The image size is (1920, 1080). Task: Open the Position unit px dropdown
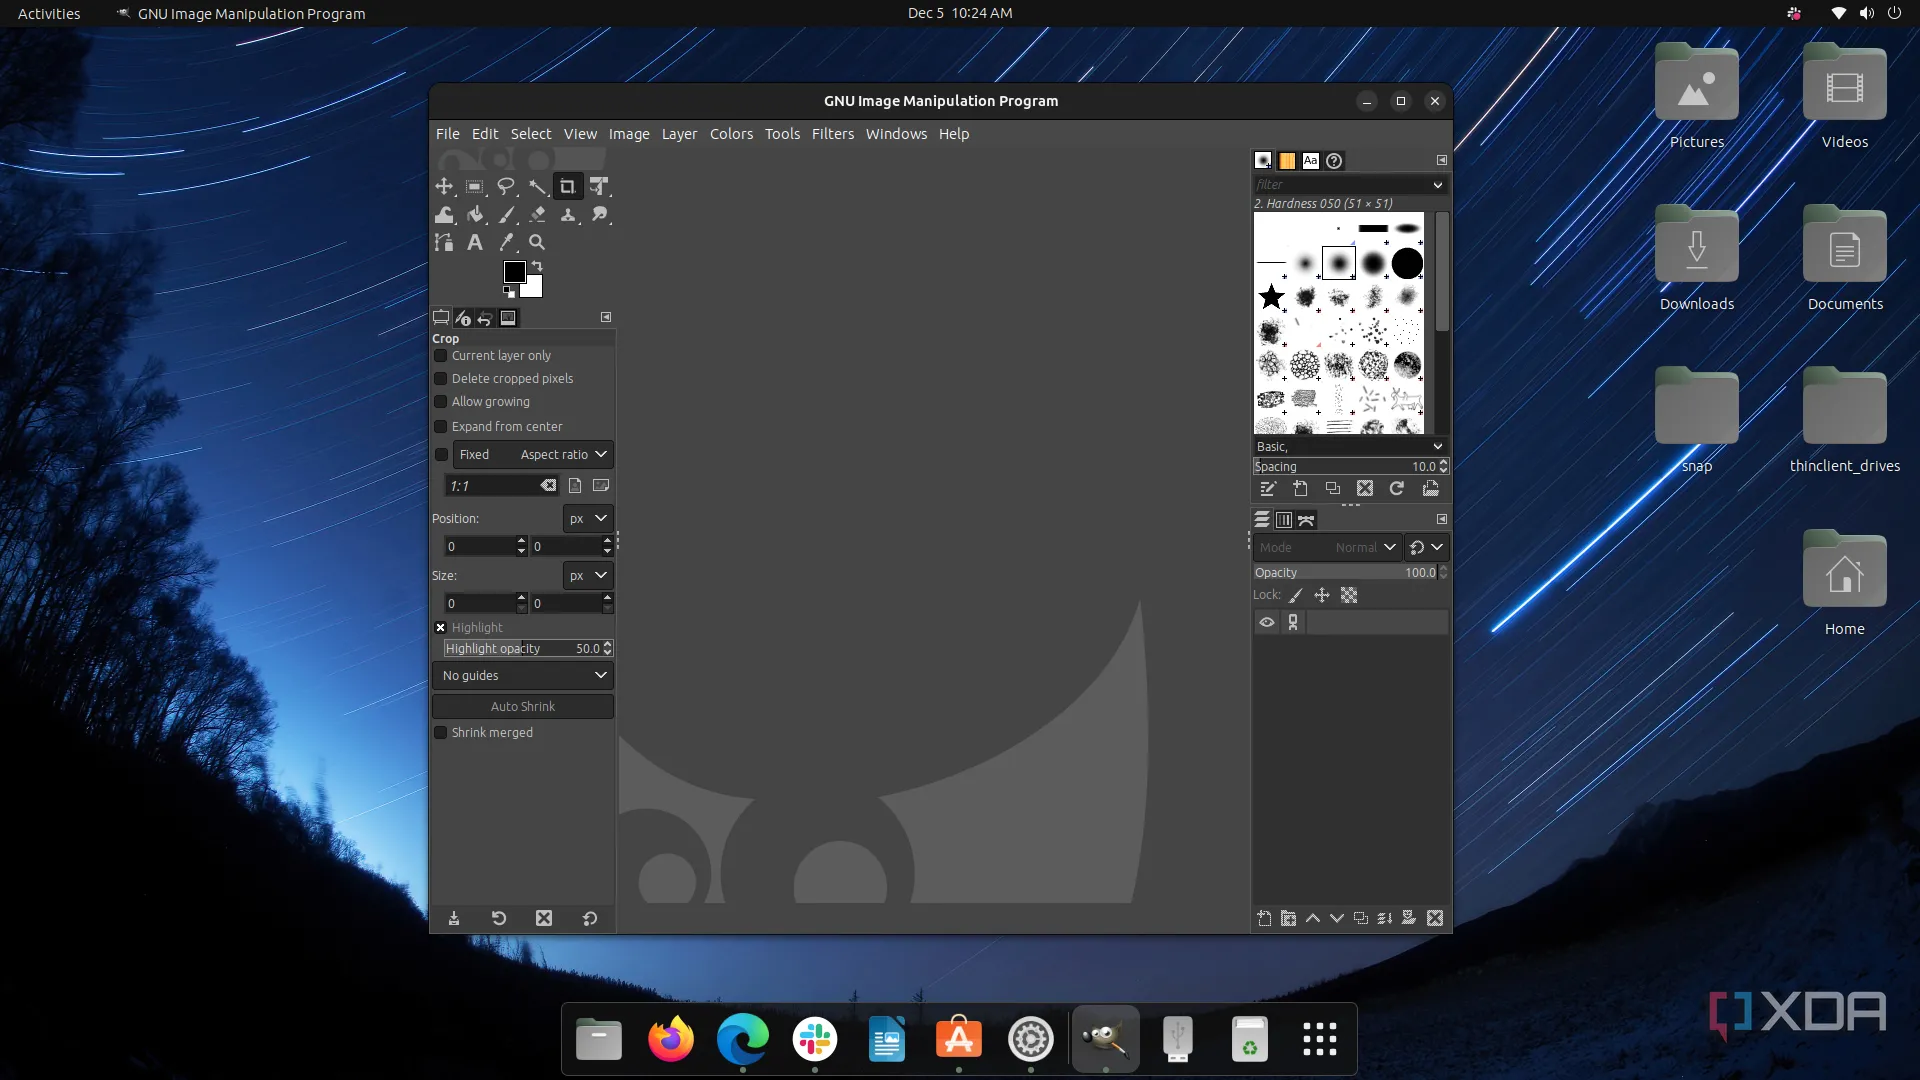coord(588,519)
